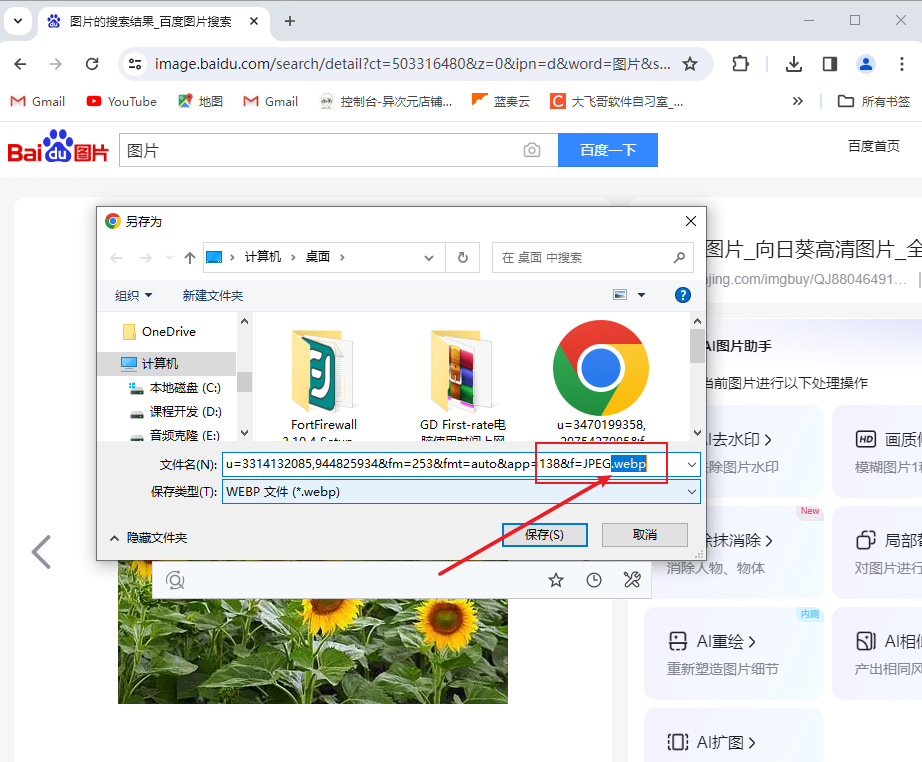Open the YouTube bookmark
Viewport: 922px width, 762px height.
(x=122, y=101)
